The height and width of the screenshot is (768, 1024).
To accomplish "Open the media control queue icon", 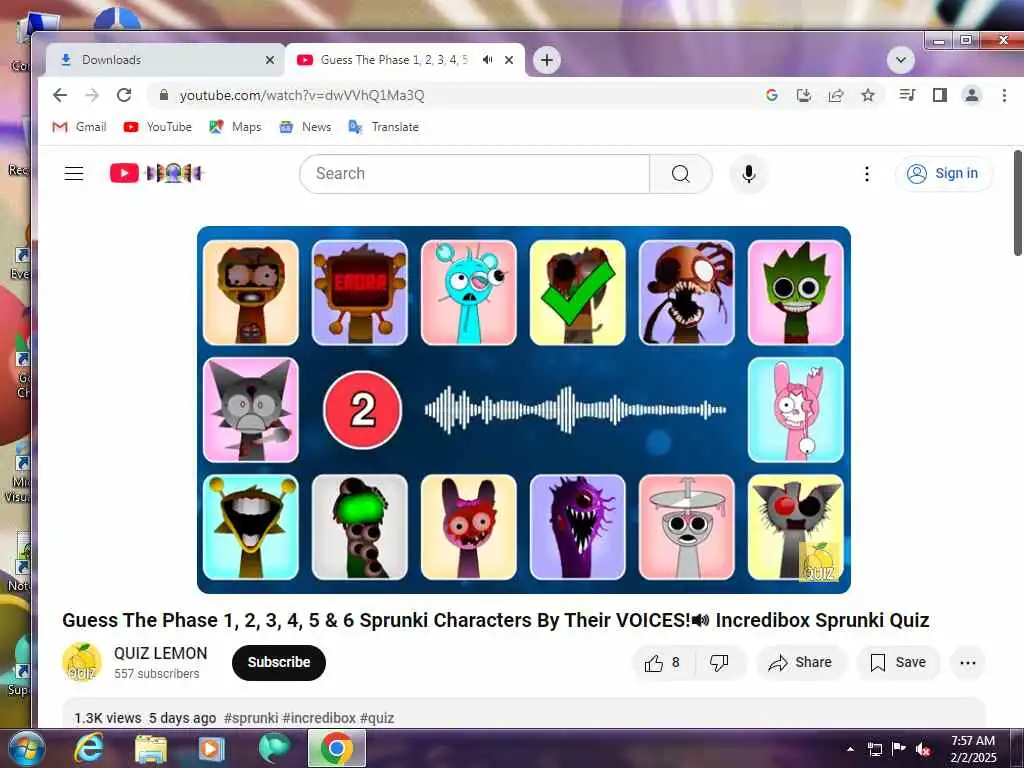I will click(907, 95).
